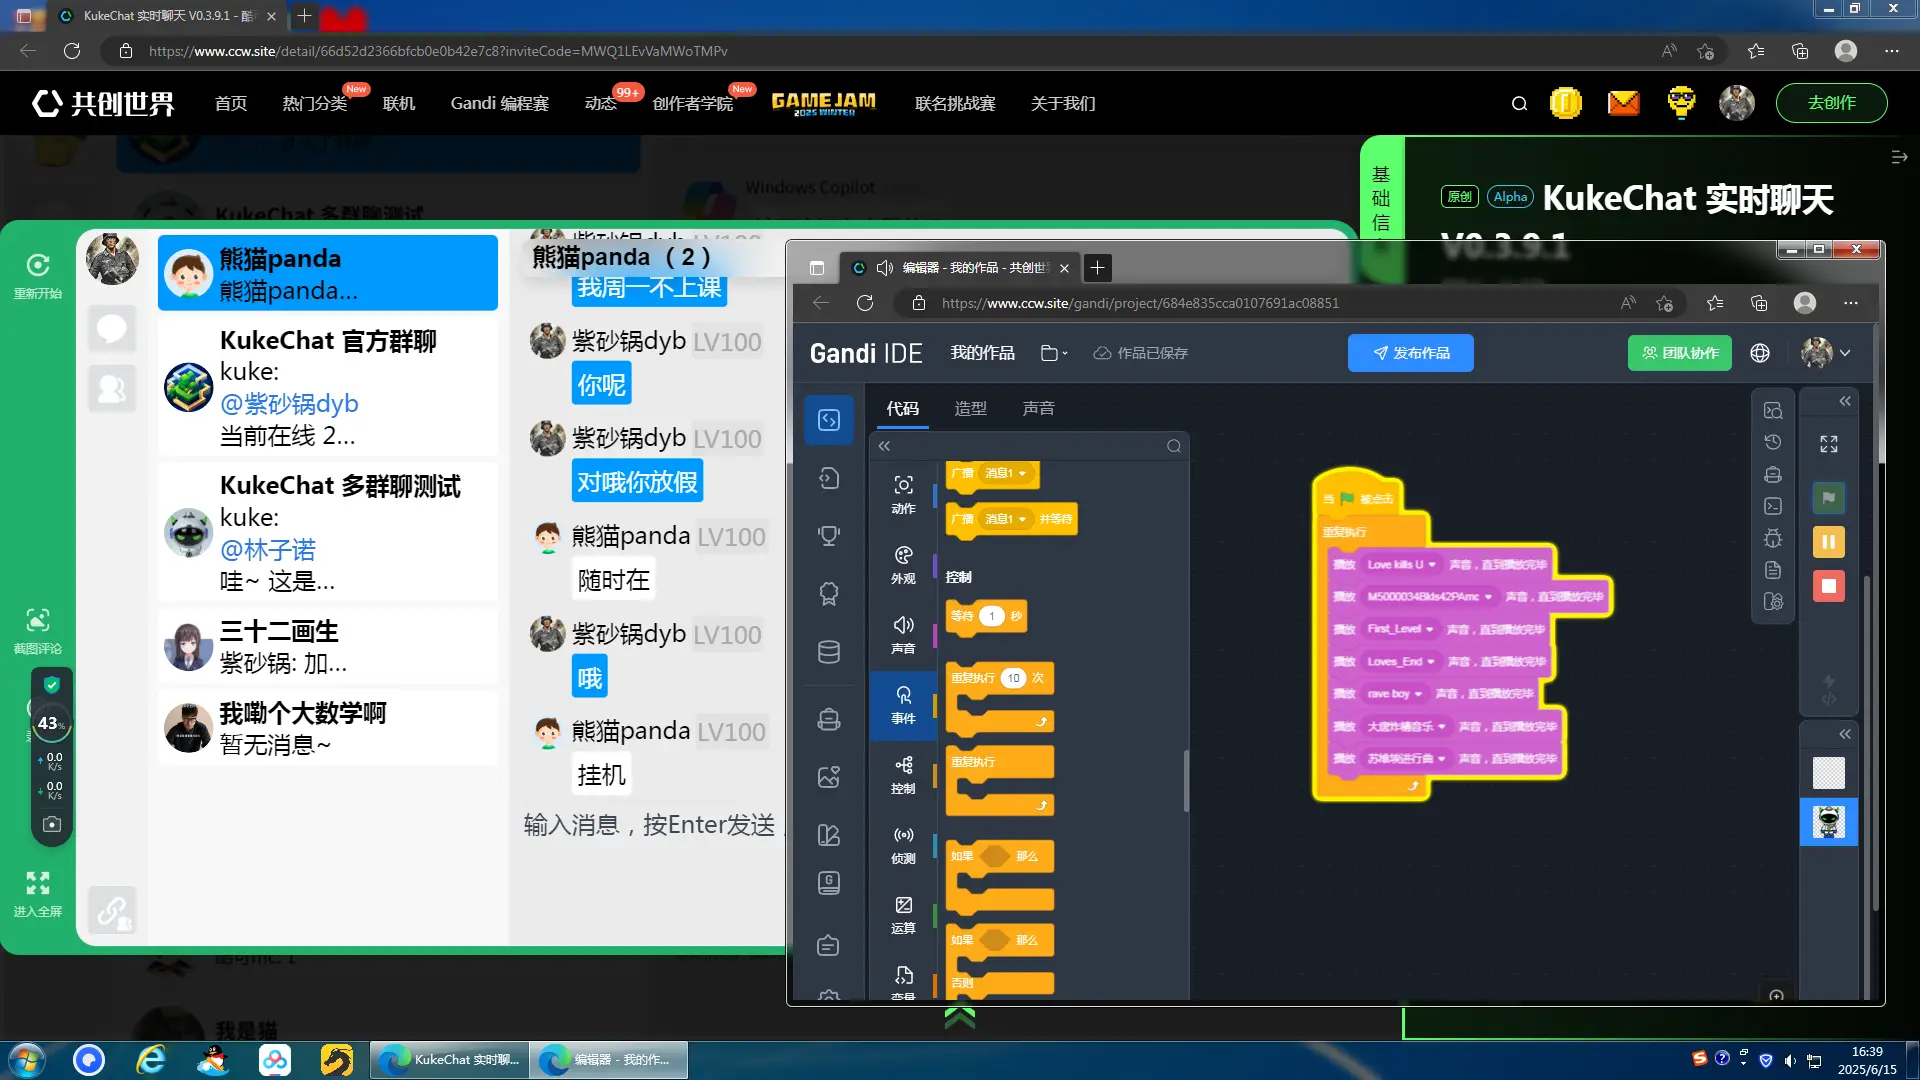Click the 发布作品 publish button
This screenshot has height=1080, width=1920.
point(1410,353)
